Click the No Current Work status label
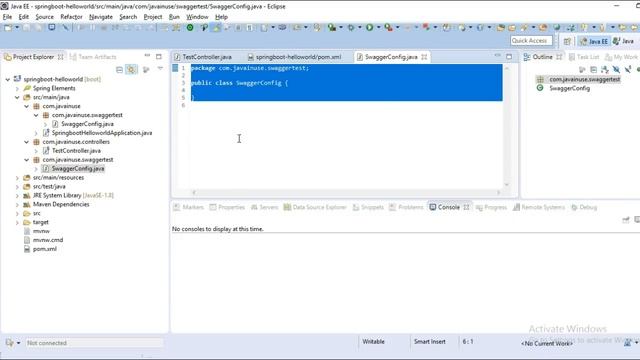This screenshot has width=640, height=360. (547, 344)
